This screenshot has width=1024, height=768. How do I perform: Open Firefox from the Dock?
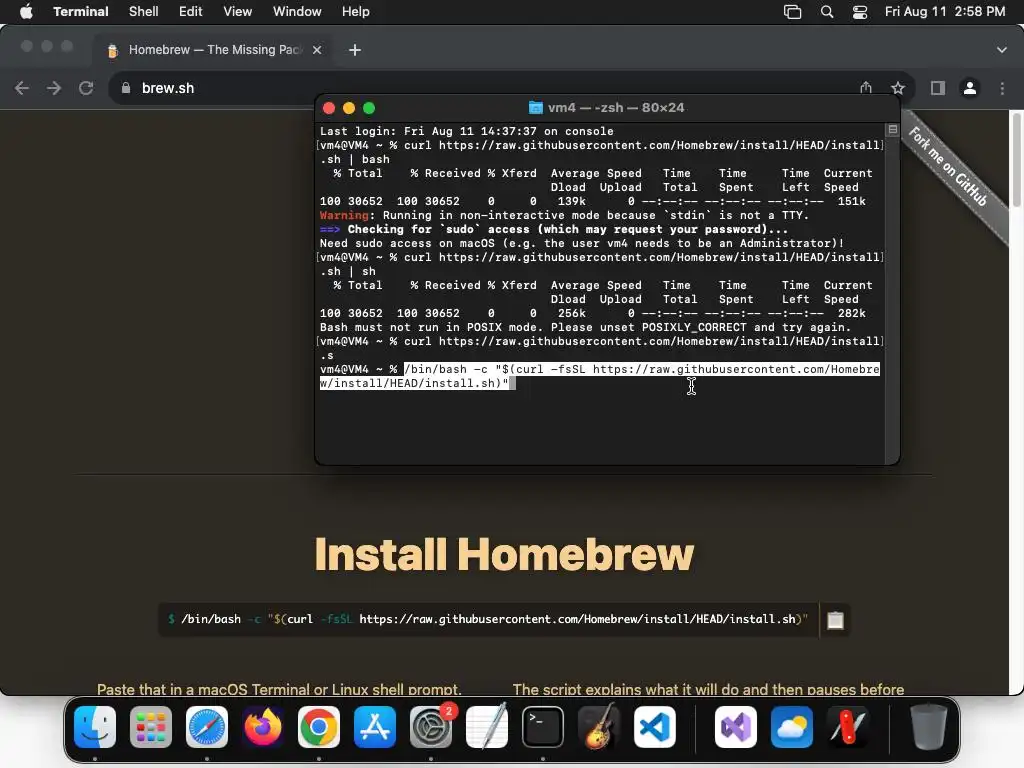click(263, 727)
